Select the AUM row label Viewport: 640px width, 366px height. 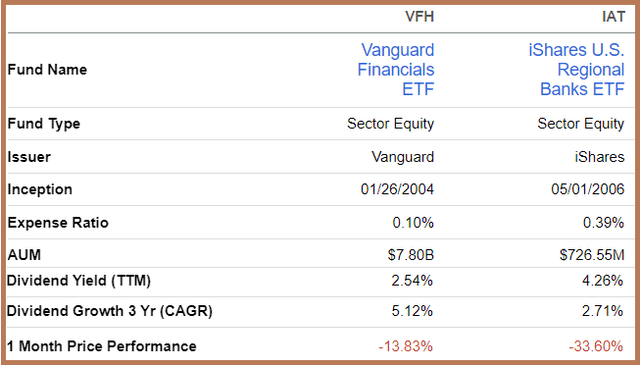click(x=24, y=255)
